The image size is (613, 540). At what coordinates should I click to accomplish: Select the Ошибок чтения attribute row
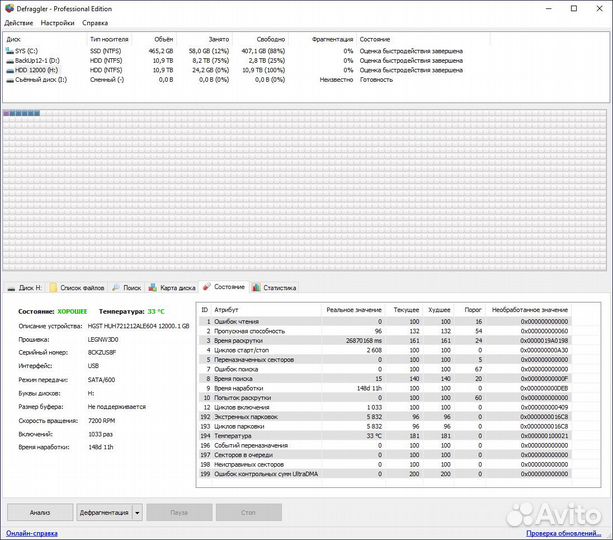pyautogui.click(x=385, y=322)
